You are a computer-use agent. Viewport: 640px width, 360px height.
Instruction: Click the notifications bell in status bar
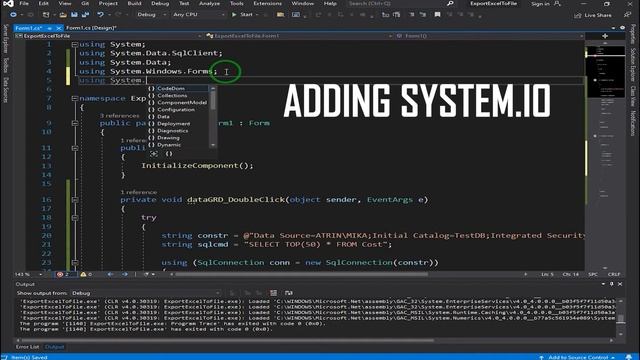click(x=629, y=357)
